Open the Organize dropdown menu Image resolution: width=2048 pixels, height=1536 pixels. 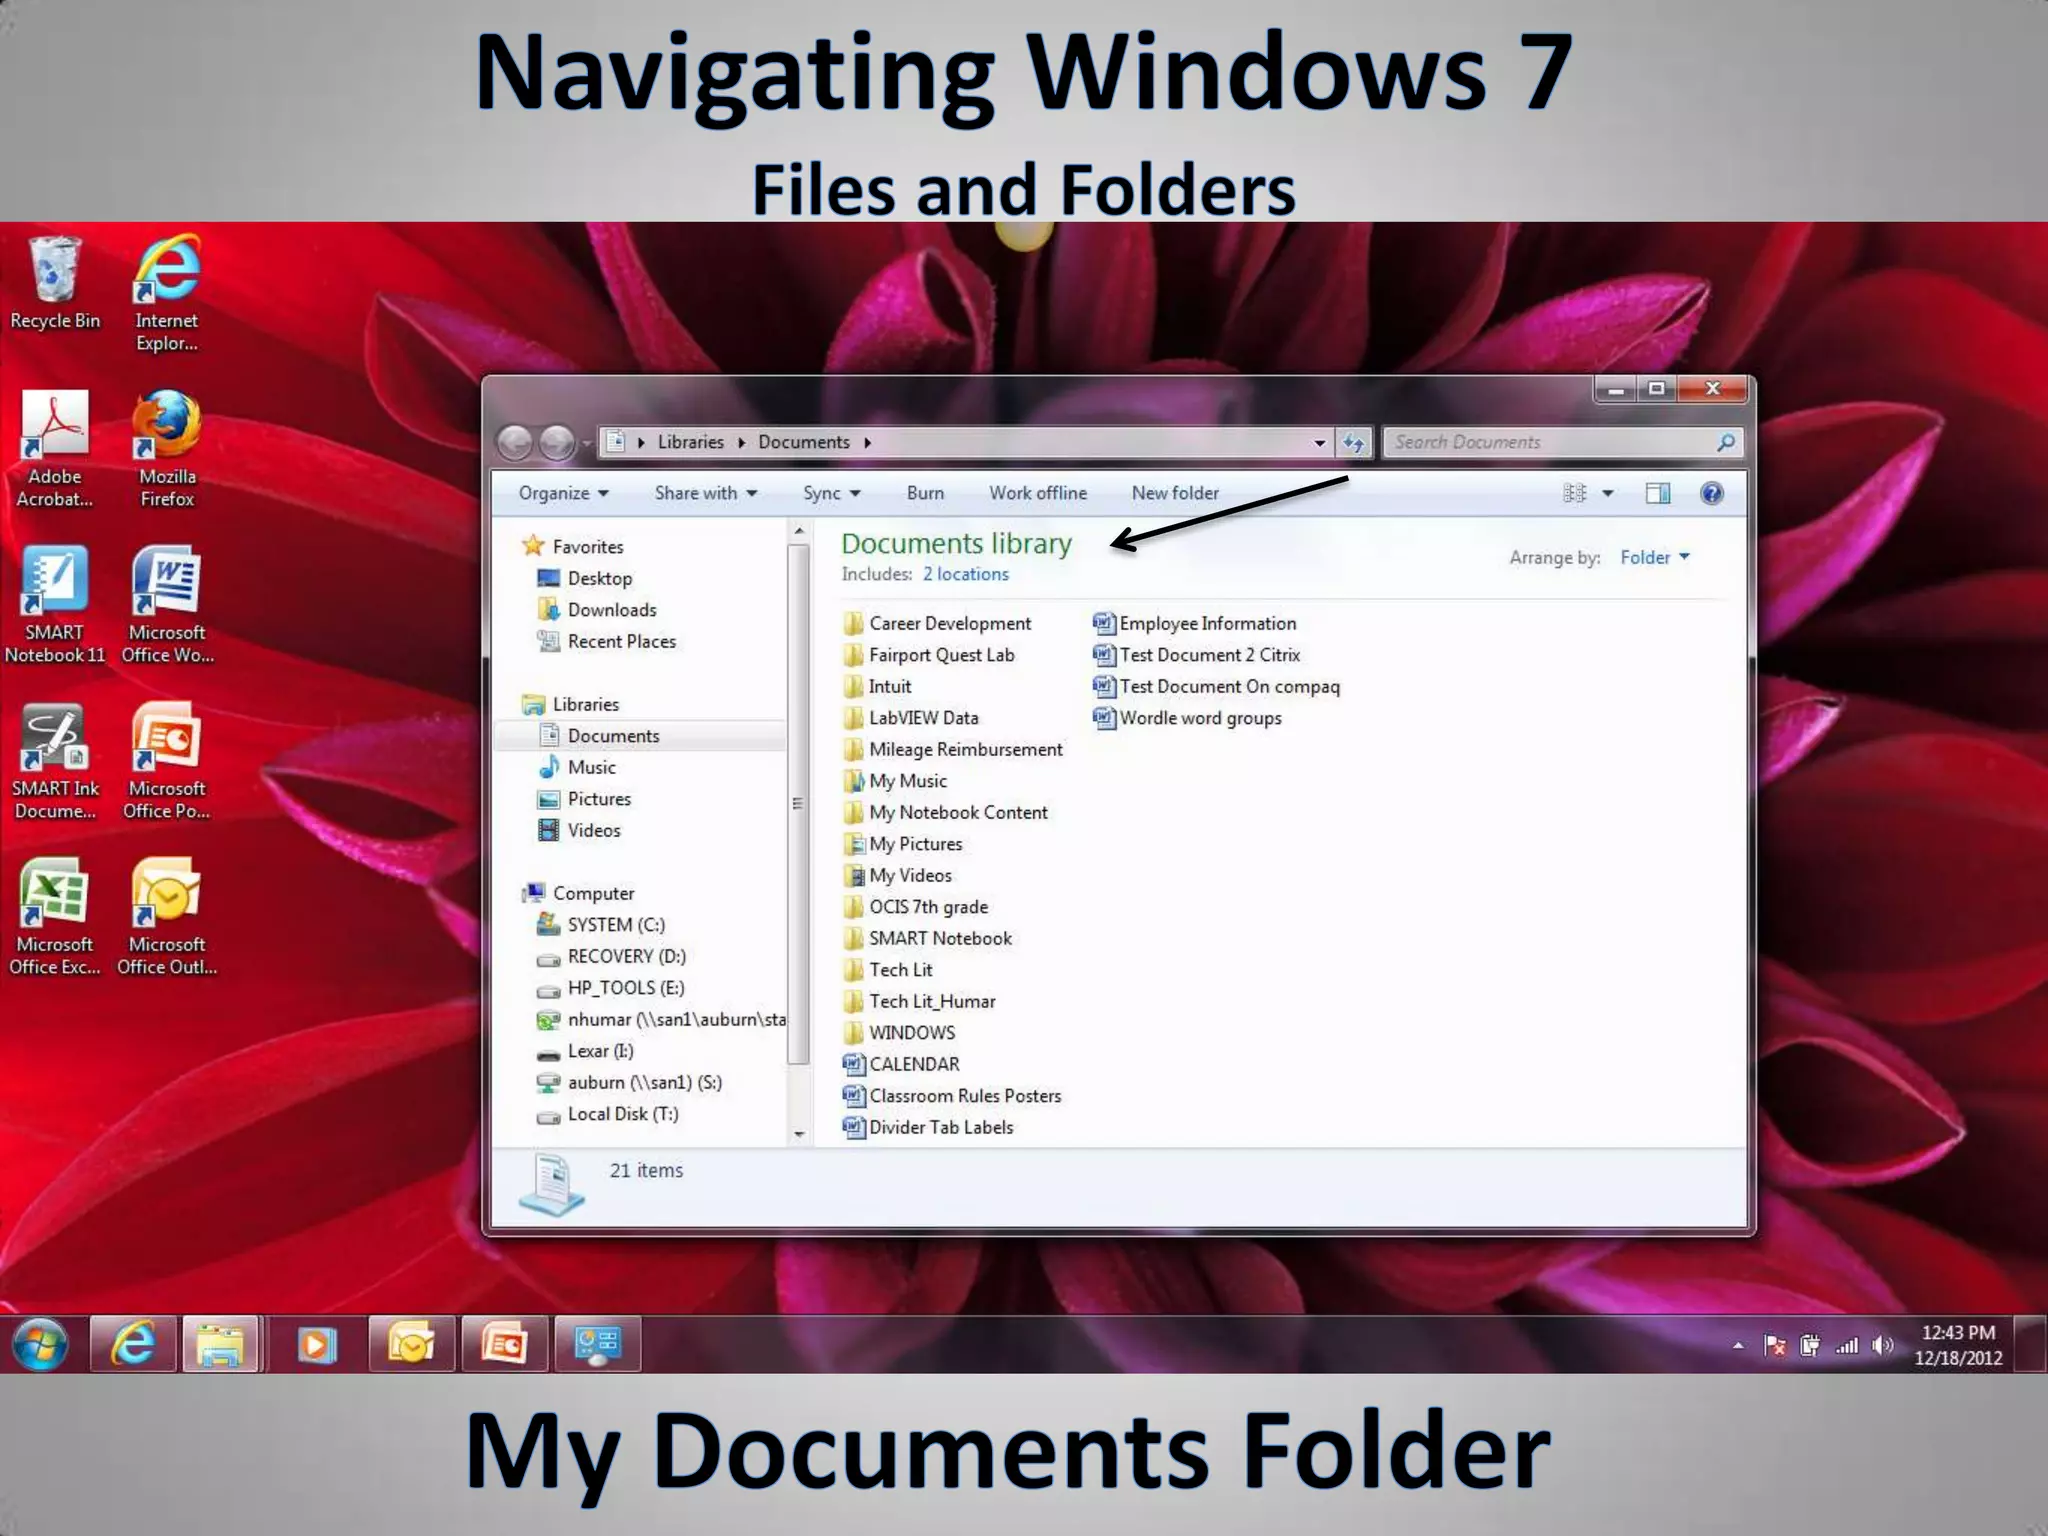[563, 493]
